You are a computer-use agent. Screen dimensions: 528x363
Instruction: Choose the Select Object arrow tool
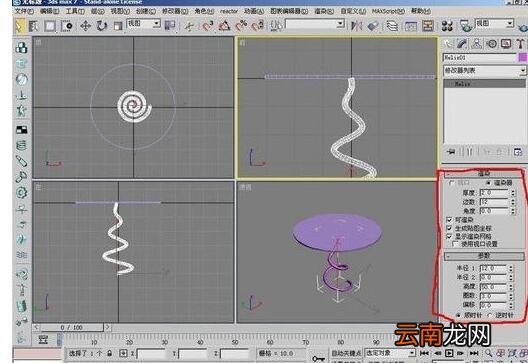[20, 26]
